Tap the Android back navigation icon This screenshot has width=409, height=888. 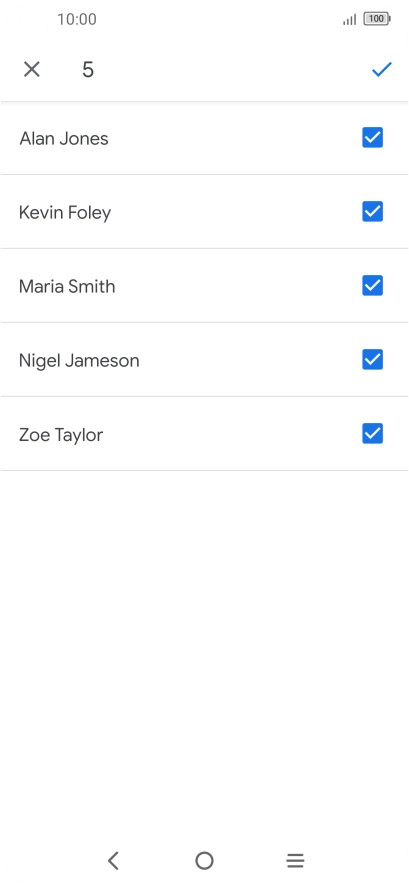113,860
